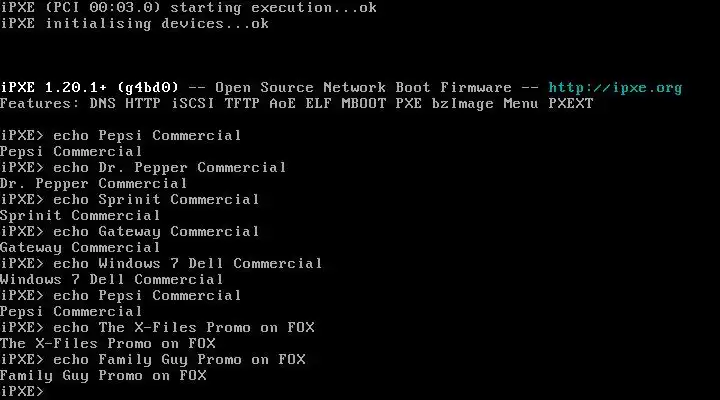Image resolution: width=720 pixels, height=400 pixels.
Task: Click the empty iPXE> prompt at the bottom
Action: pyautogui.click(x=22, y=391)
